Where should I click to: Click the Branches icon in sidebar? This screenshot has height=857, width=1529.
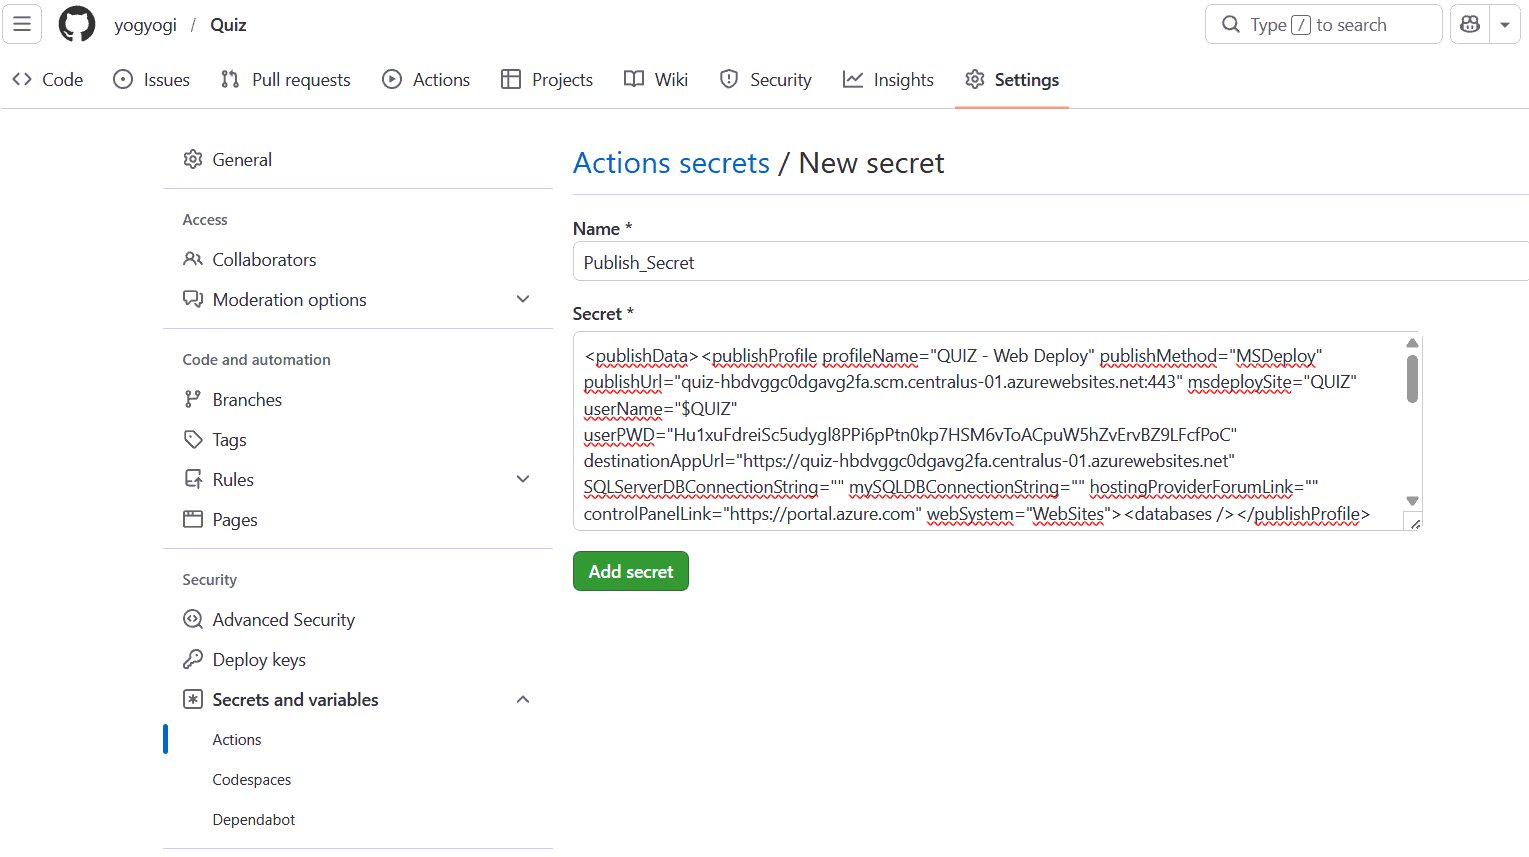[192, 399]
